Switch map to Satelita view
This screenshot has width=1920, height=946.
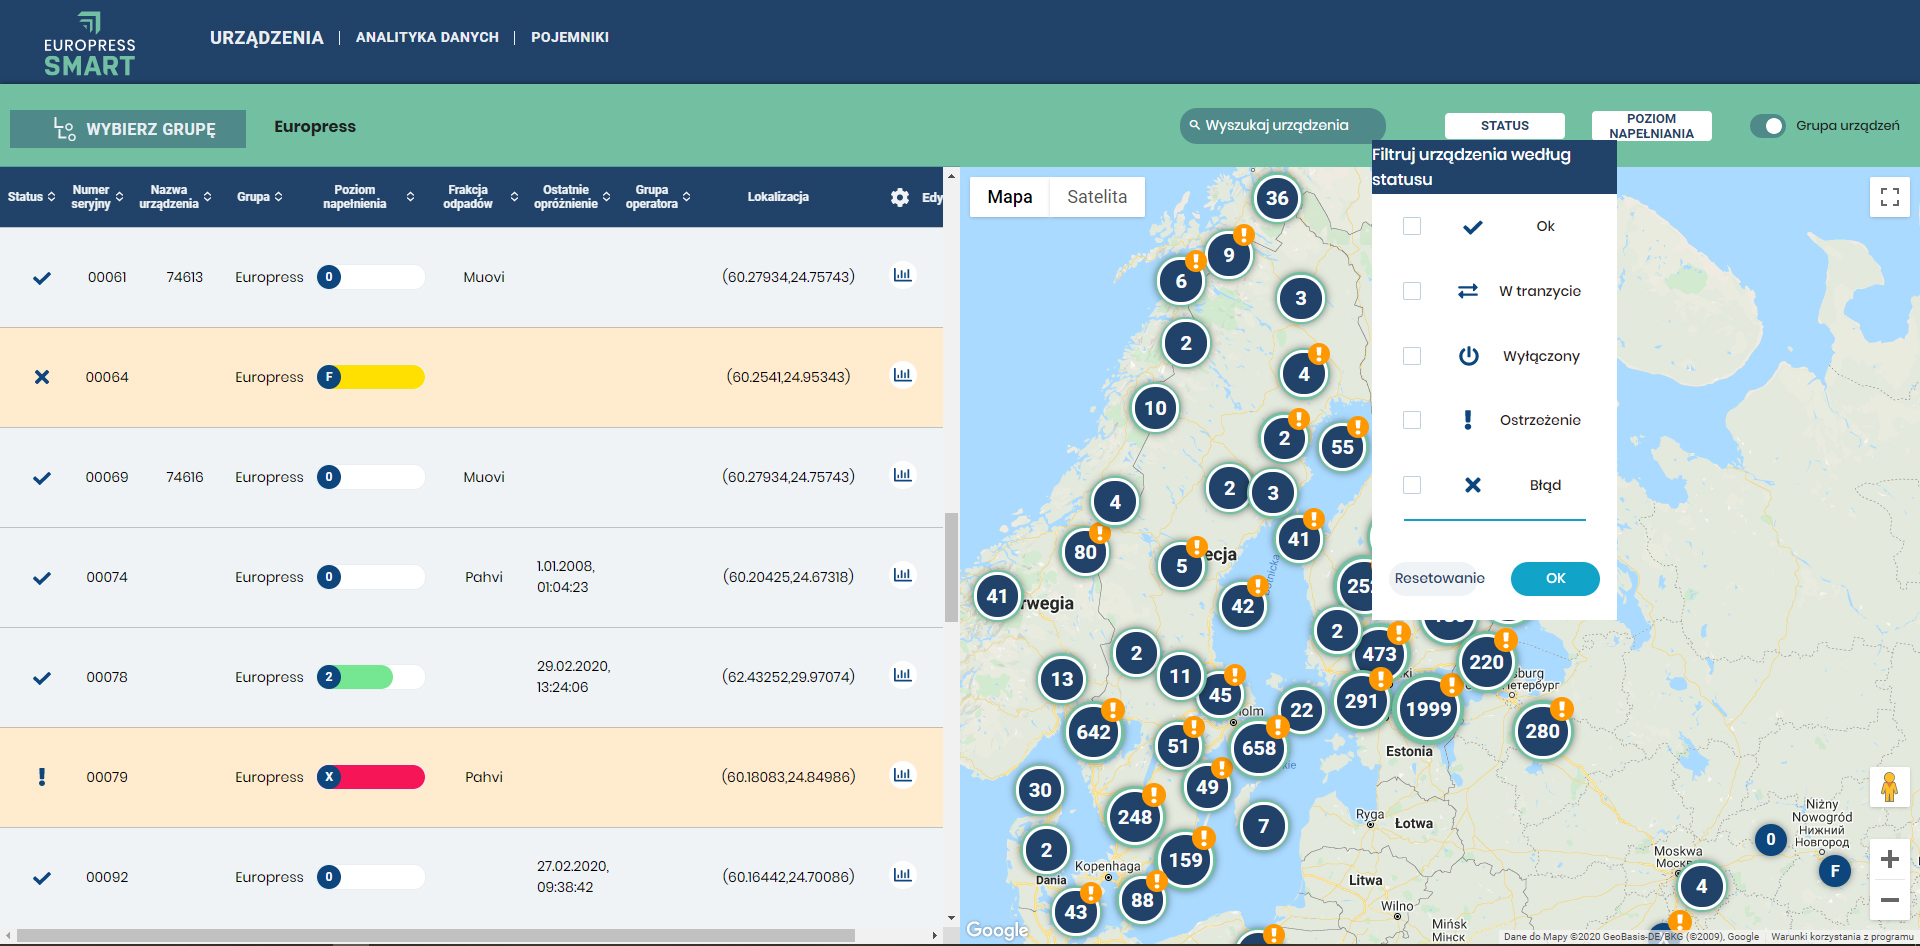tap(1096, 197)
